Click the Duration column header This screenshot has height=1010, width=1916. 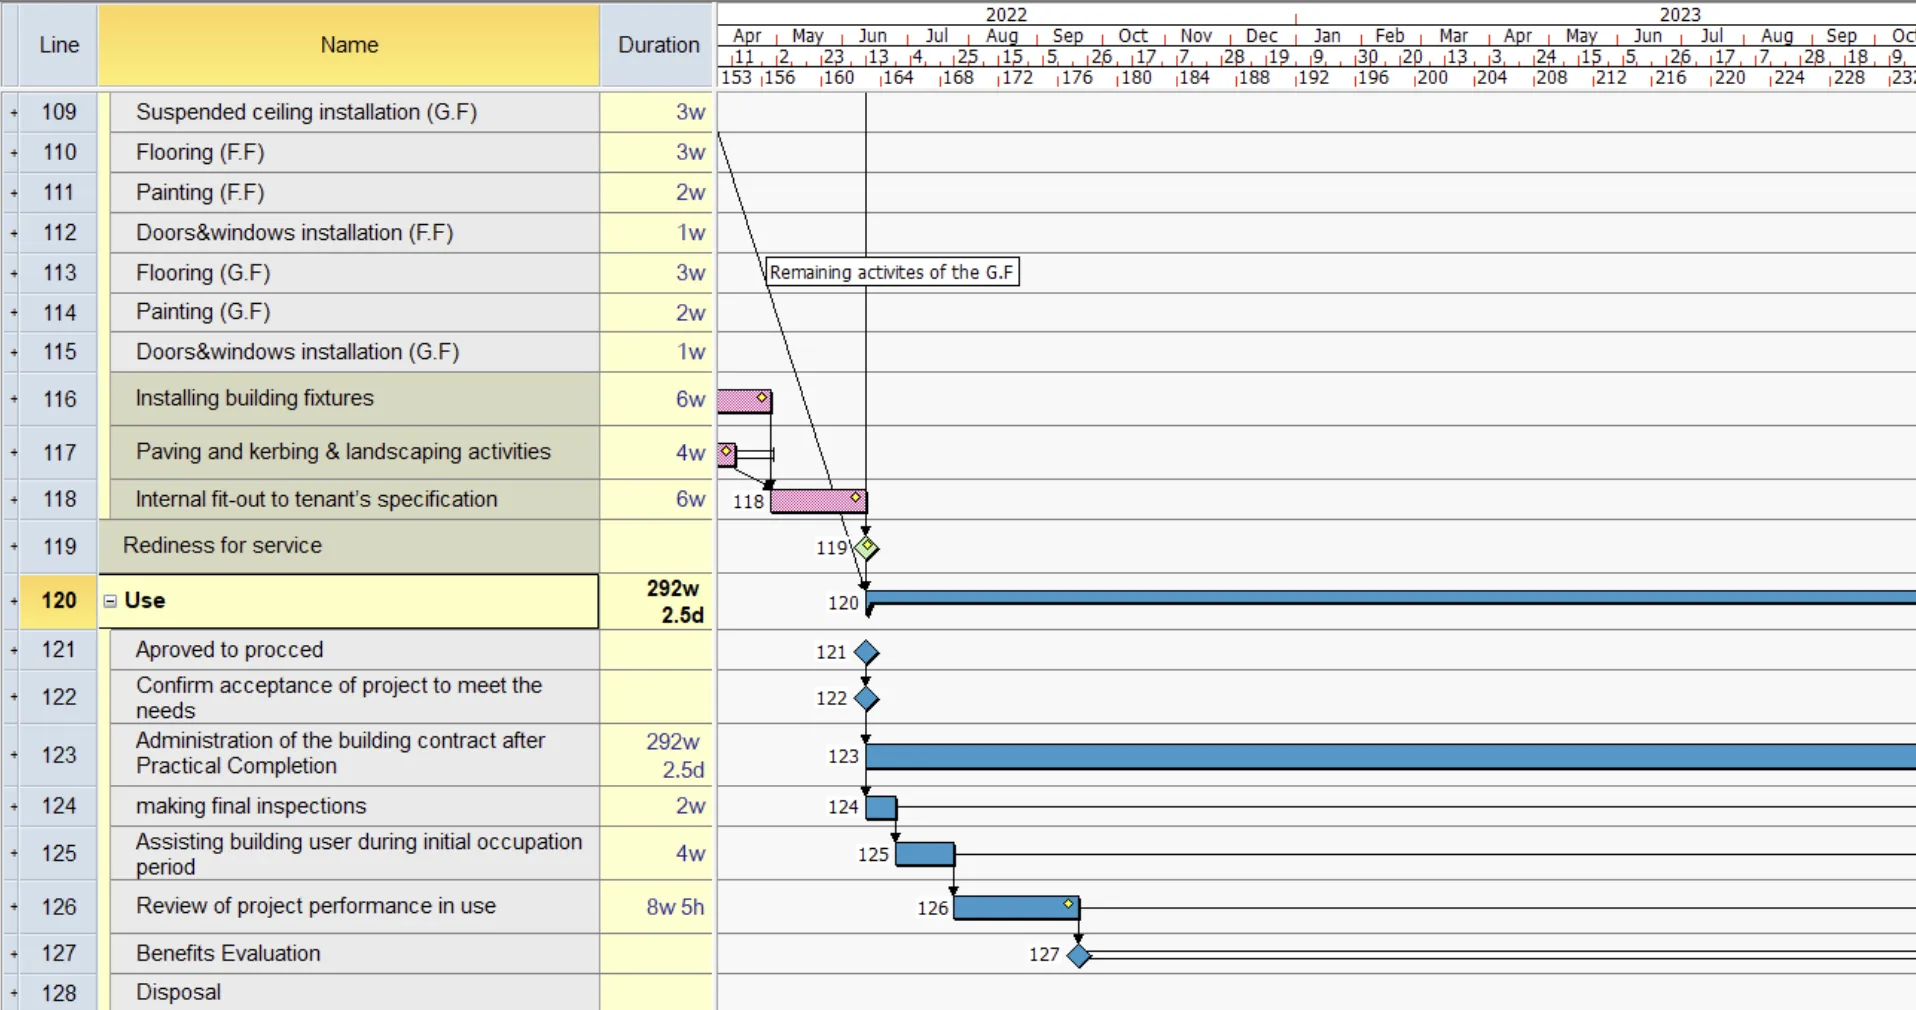pos(658,45)
